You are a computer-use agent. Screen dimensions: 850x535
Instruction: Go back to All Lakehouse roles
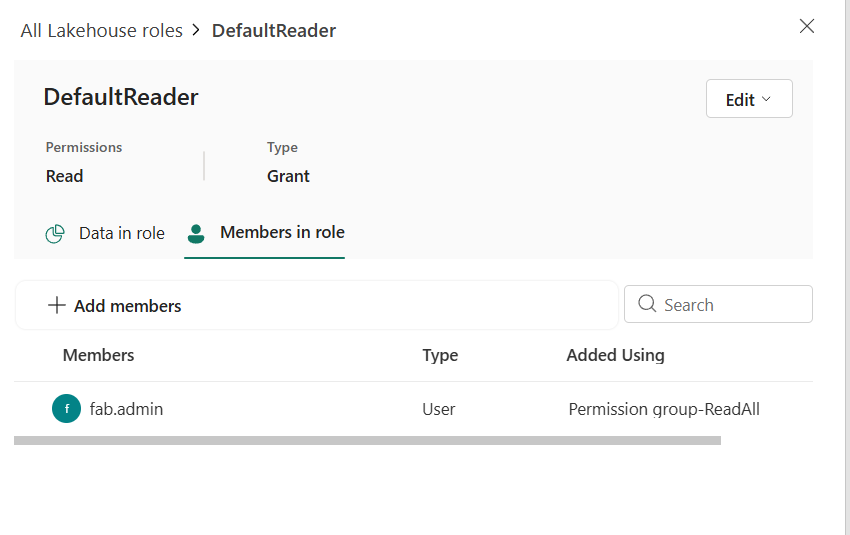tap(101, 31)
